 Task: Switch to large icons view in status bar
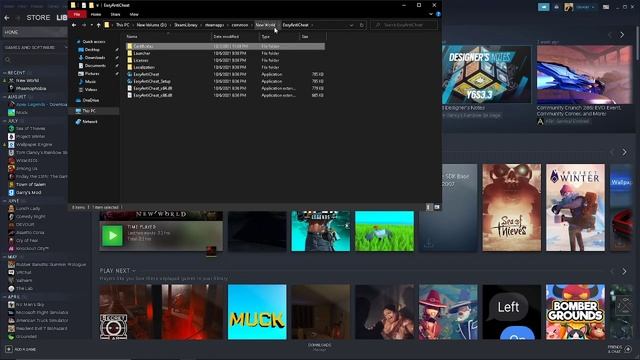(x=437, y=207)
